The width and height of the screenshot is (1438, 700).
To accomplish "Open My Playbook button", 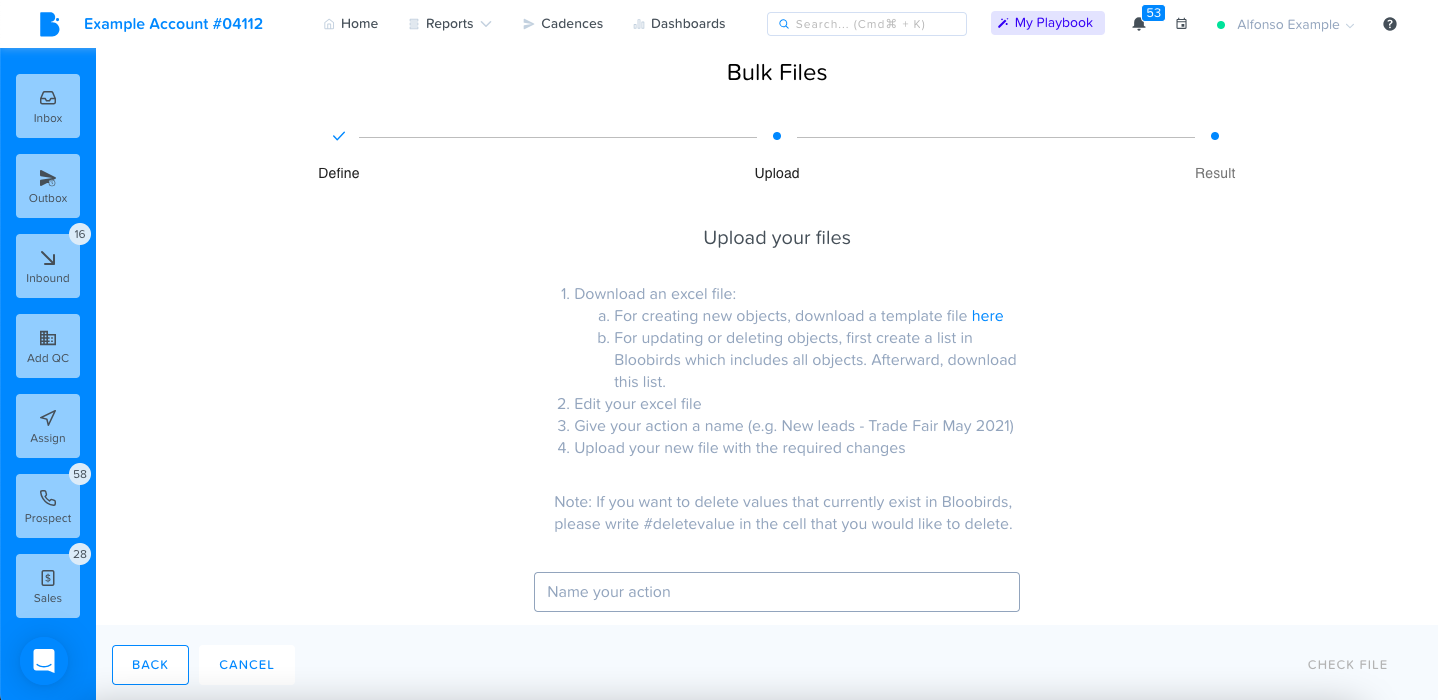I will coord(1047,23).
